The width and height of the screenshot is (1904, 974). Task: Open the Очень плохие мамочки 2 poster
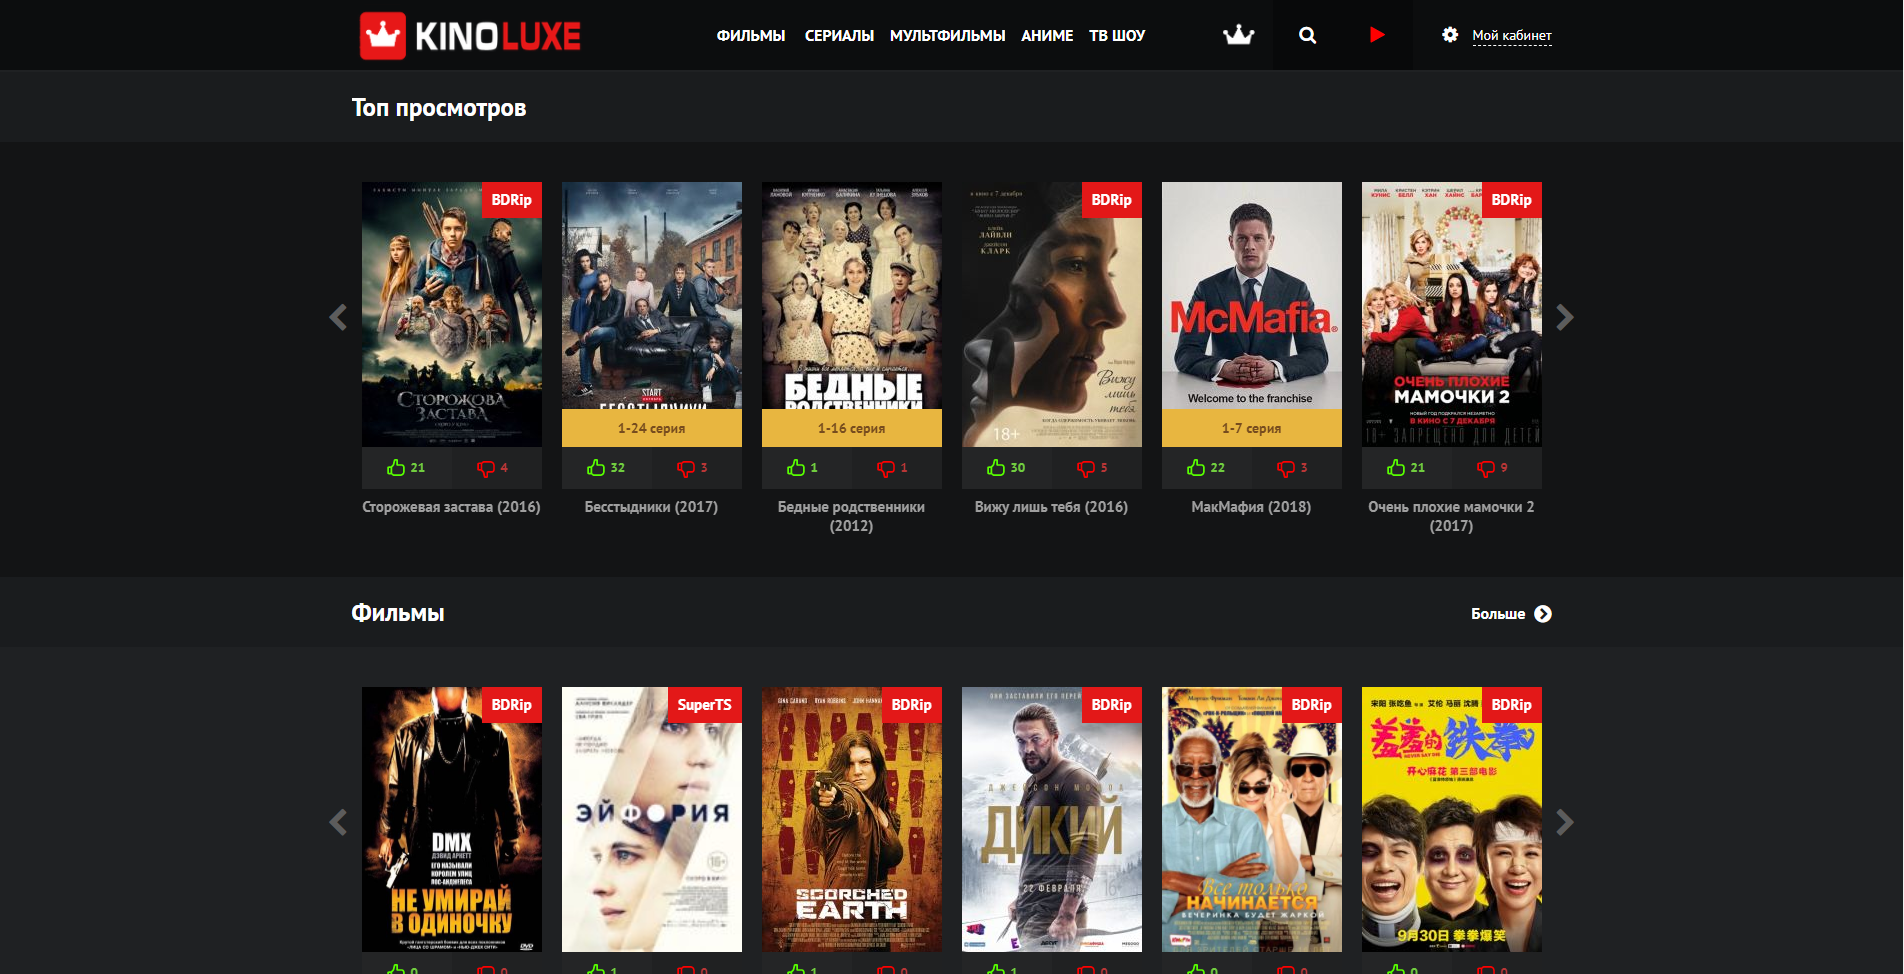click(x=1452, y=314)
